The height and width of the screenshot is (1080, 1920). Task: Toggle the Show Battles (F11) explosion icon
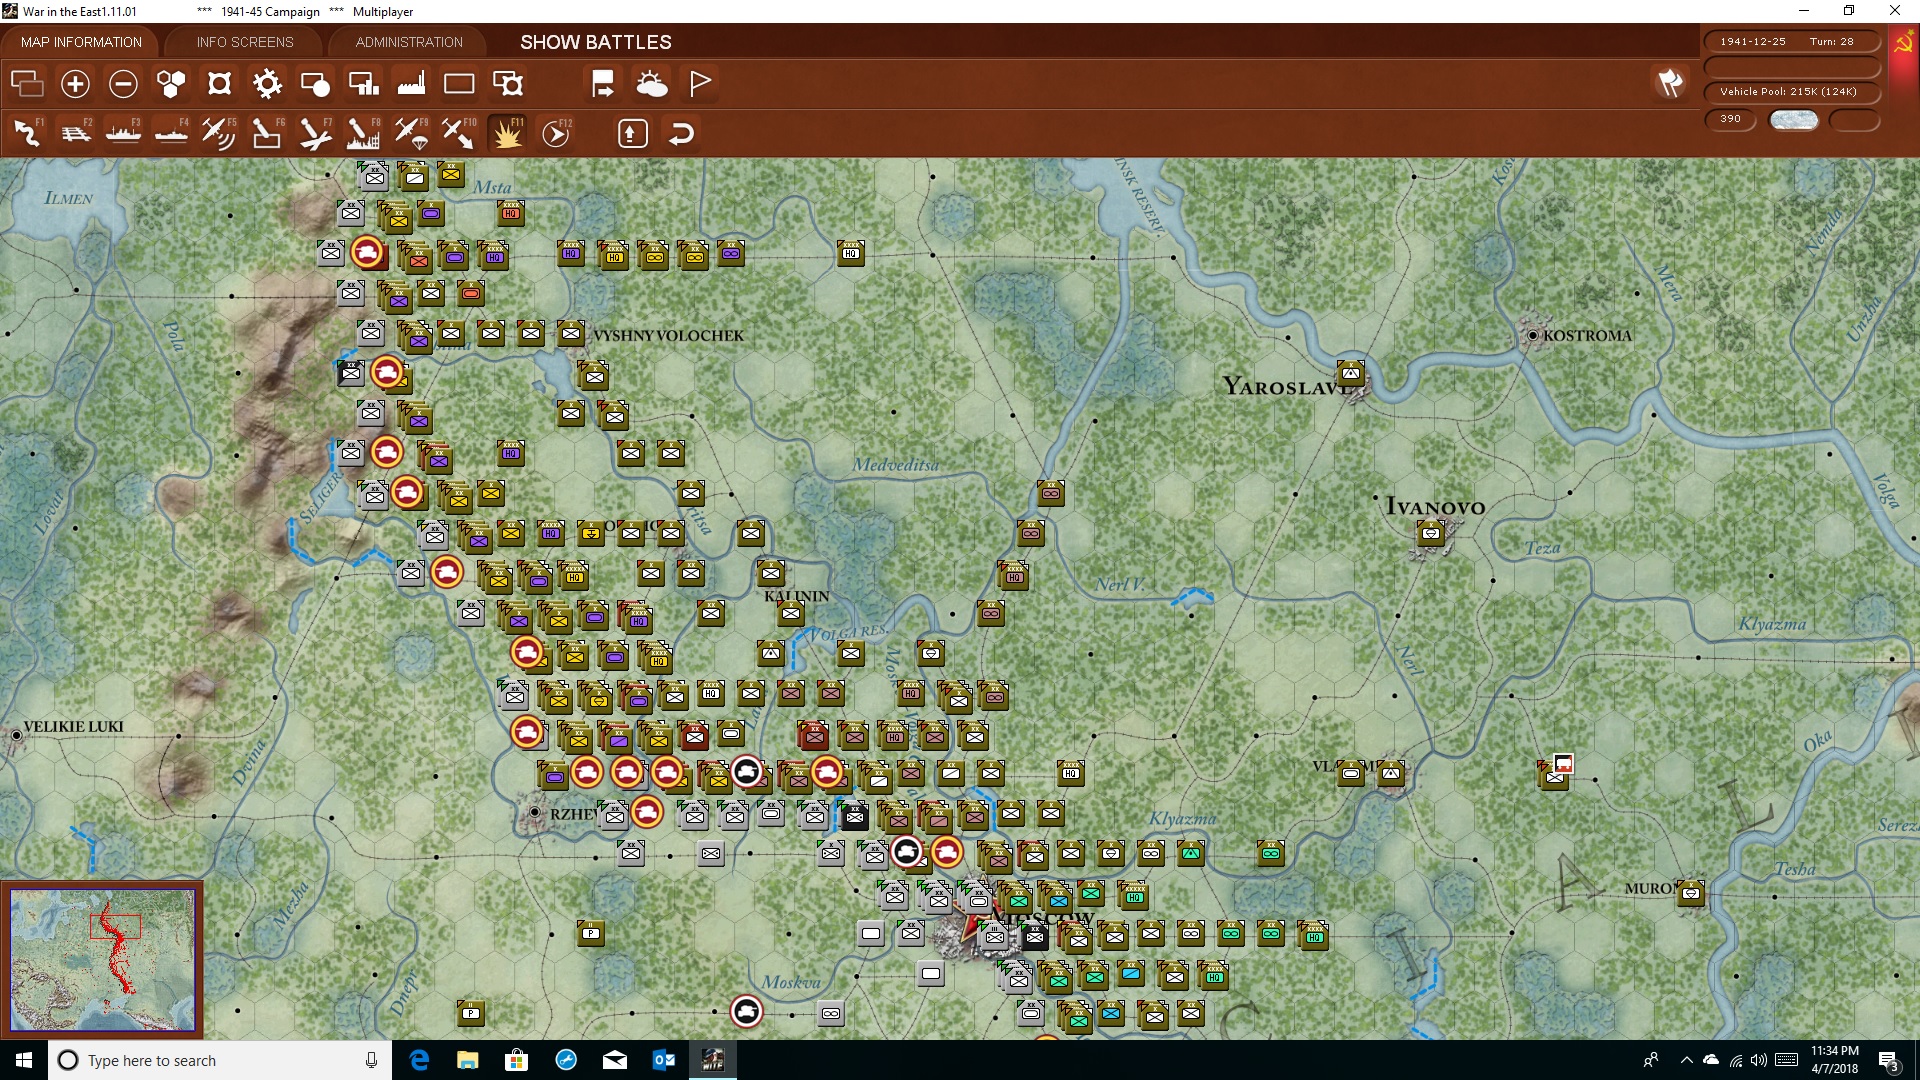pos(507,133)
